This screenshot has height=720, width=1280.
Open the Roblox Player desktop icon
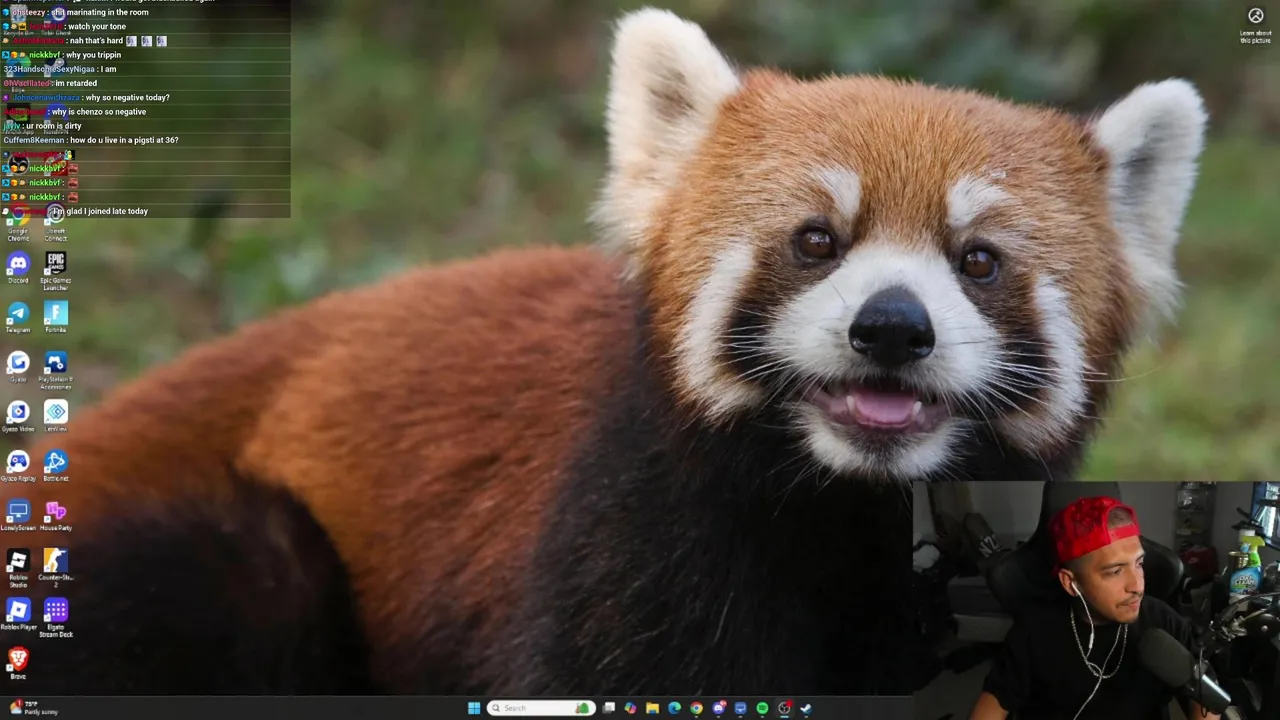(18, 614)
